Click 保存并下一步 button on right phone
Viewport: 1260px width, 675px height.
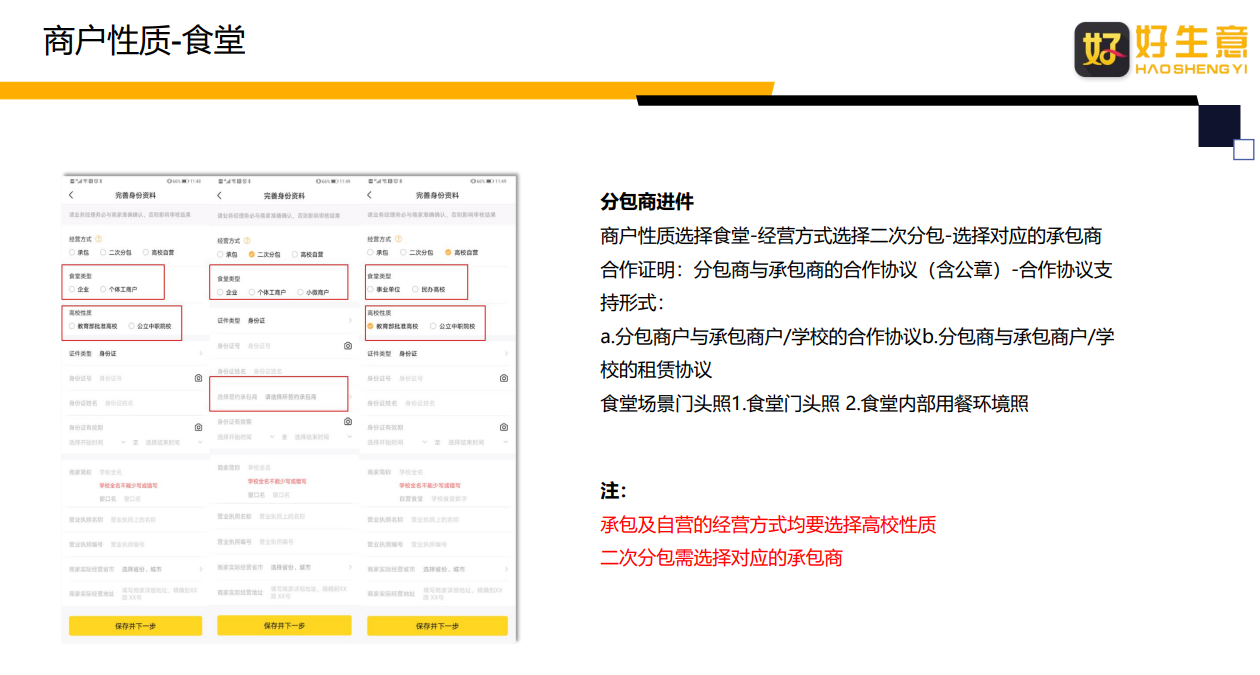click(437, 626)
